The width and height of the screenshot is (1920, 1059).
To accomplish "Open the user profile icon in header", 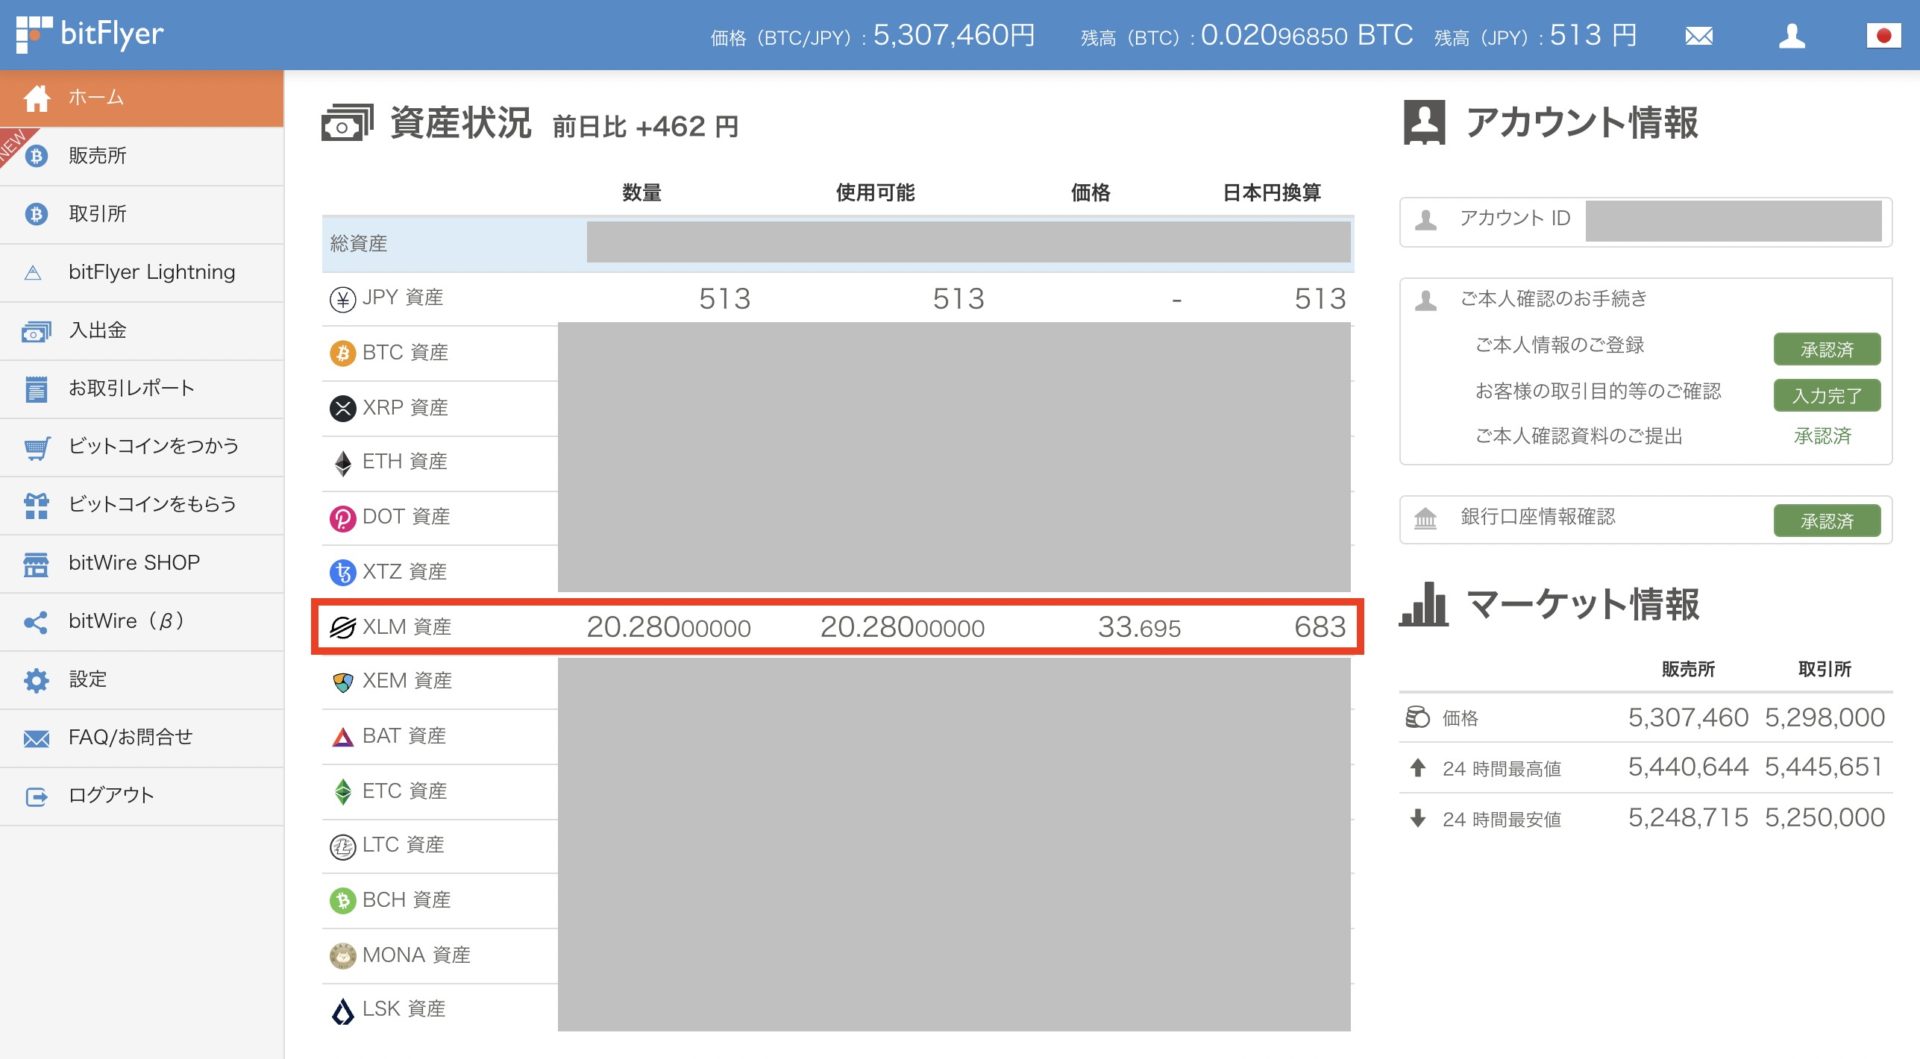I will pyautogui.click(x=1791, y=37).
